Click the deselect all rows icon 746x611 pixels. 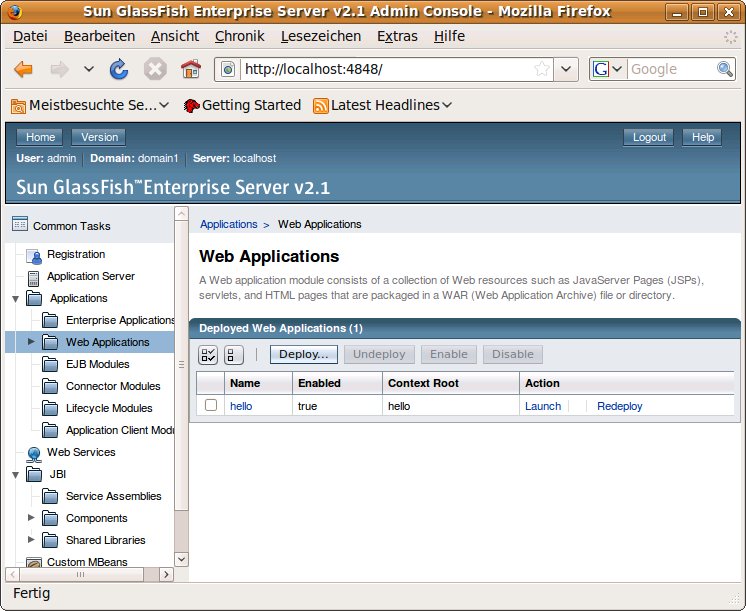234,355
